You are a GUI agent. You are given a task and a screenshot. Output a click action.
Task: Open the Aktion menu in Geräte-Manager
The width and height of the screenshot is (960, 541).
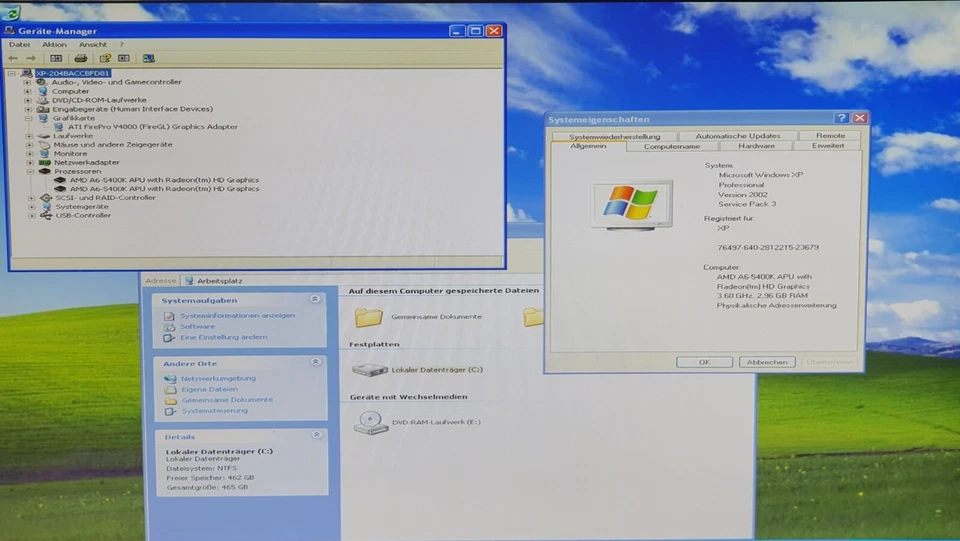pos(54,45)
